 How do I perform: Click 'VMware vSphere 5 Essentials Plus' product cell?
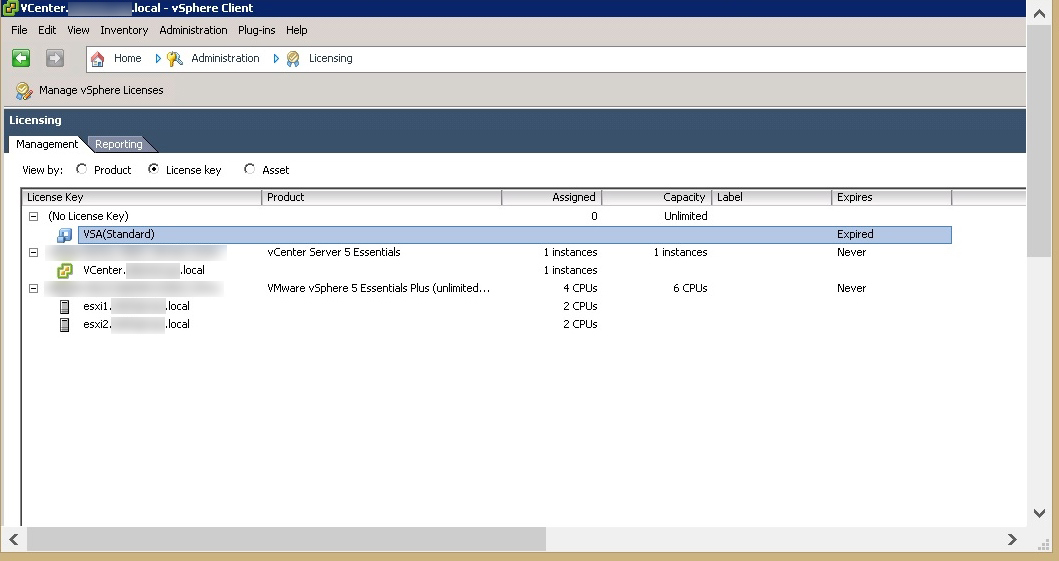(379, 288)
